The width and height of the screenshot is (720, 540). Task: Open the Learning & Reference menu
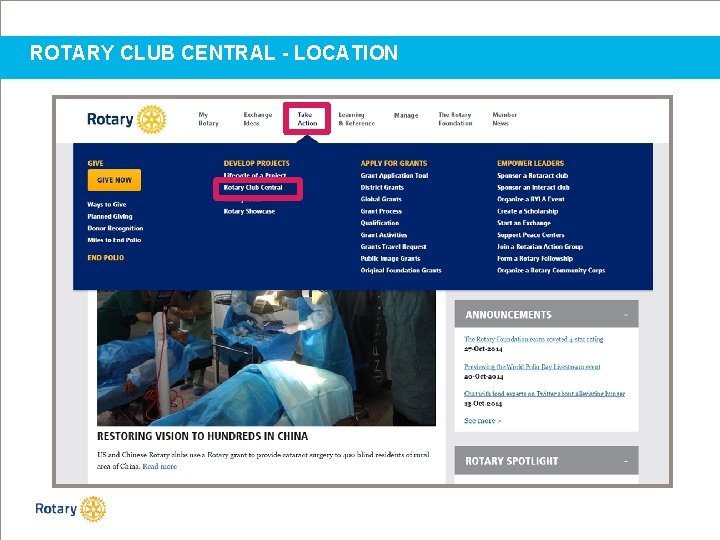pyautogui.click(x=356, y=119)
